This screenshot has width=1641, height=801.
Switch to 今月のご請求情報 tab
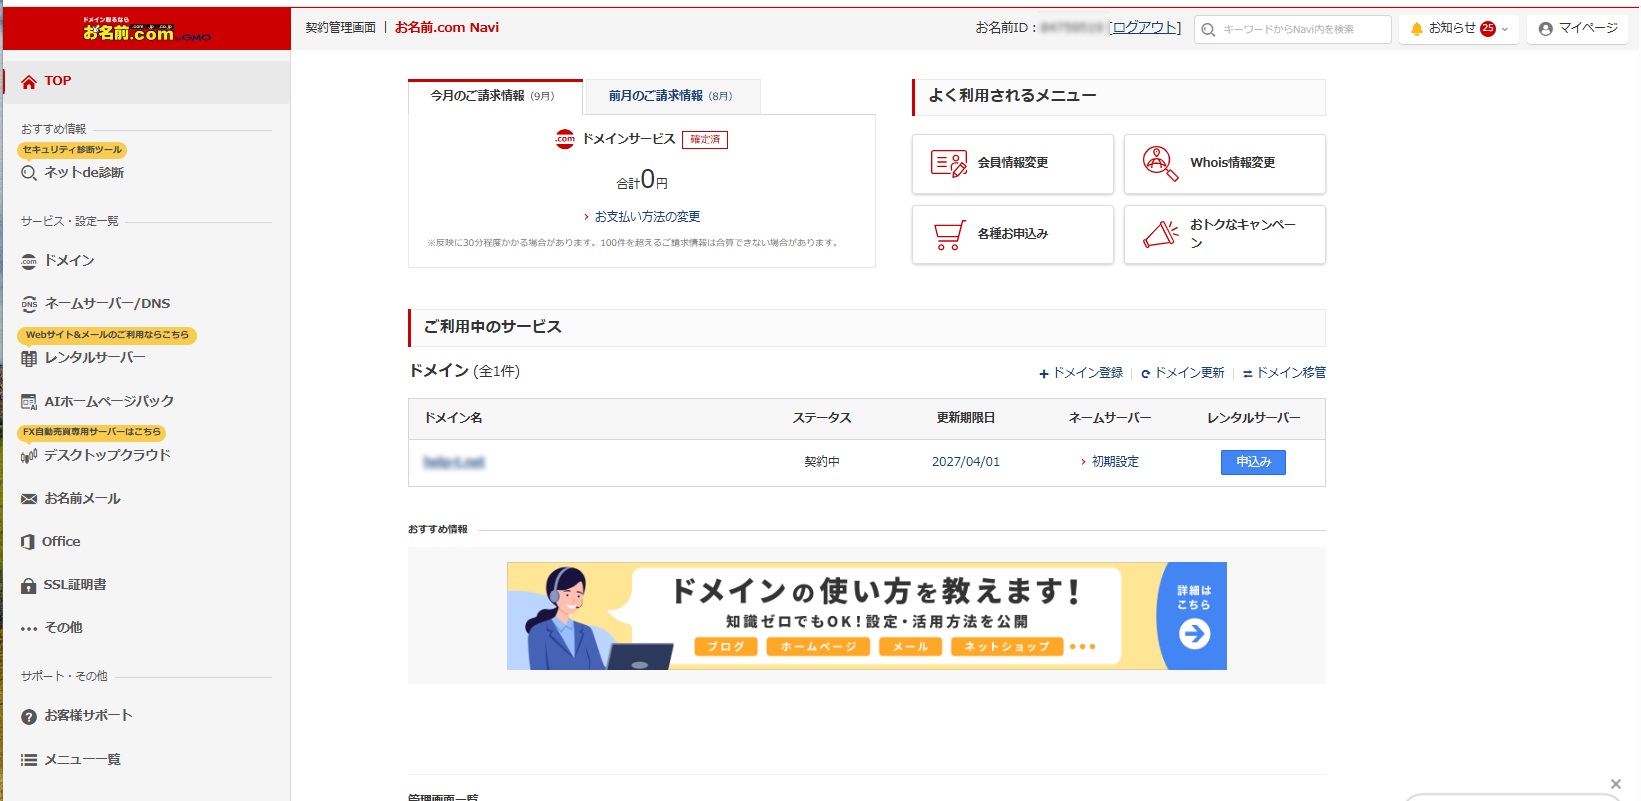(x=495, y=96)
